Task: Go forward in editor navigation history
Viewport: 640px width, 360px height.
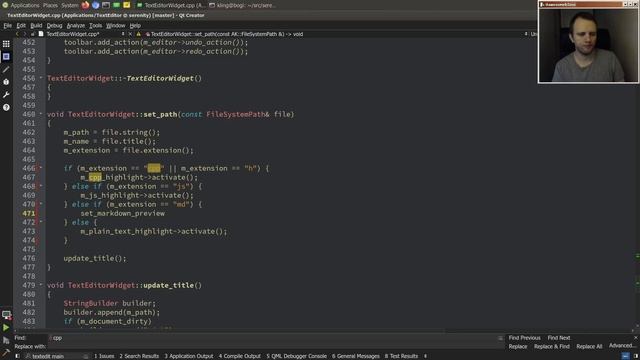Action: click(24, 34)
